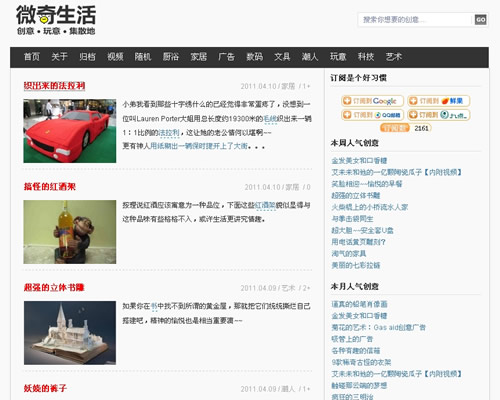Screen dimensions: 500x400
Task: Open the post title 织出来的法拉利
Action: pos(54,86)
